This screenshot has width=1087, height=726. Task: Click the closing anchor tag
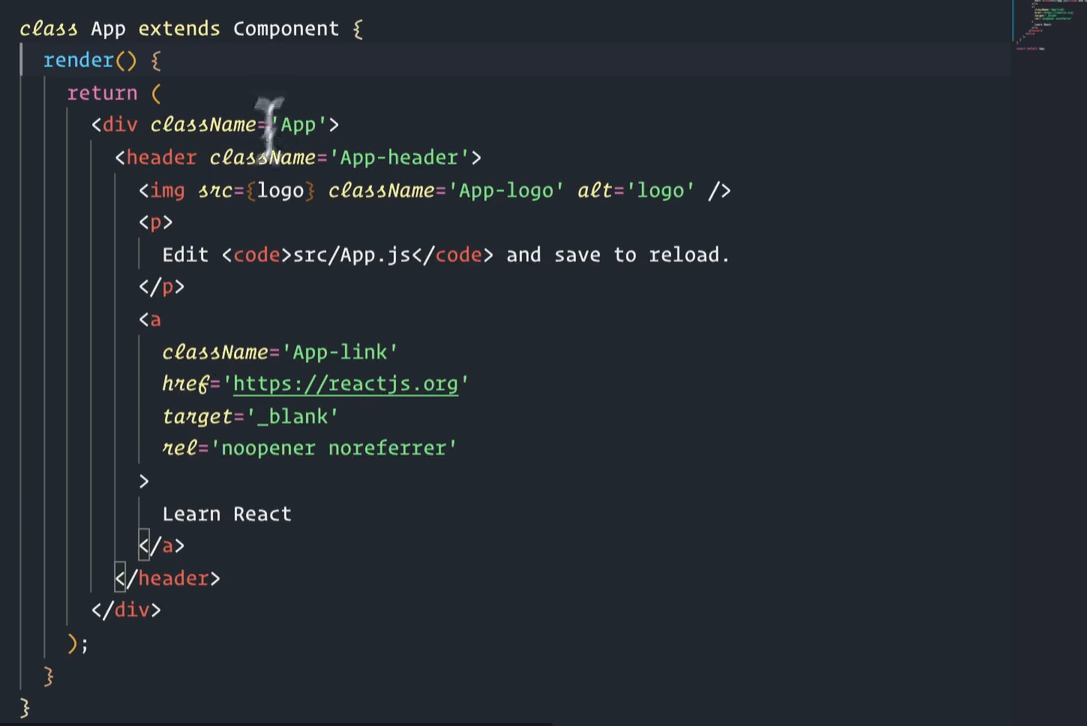162,546
